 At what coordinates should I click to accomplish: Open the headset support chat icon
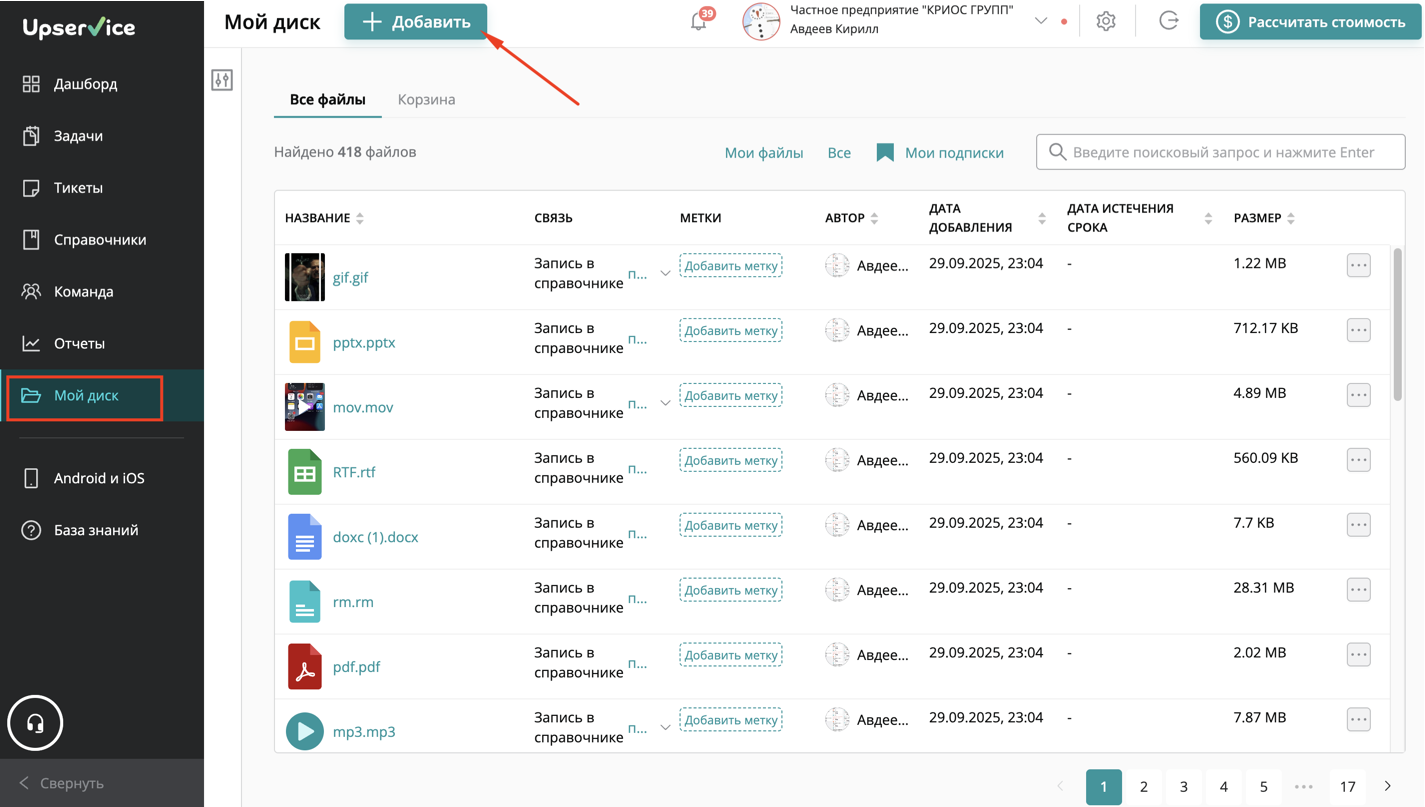point(35,723)
